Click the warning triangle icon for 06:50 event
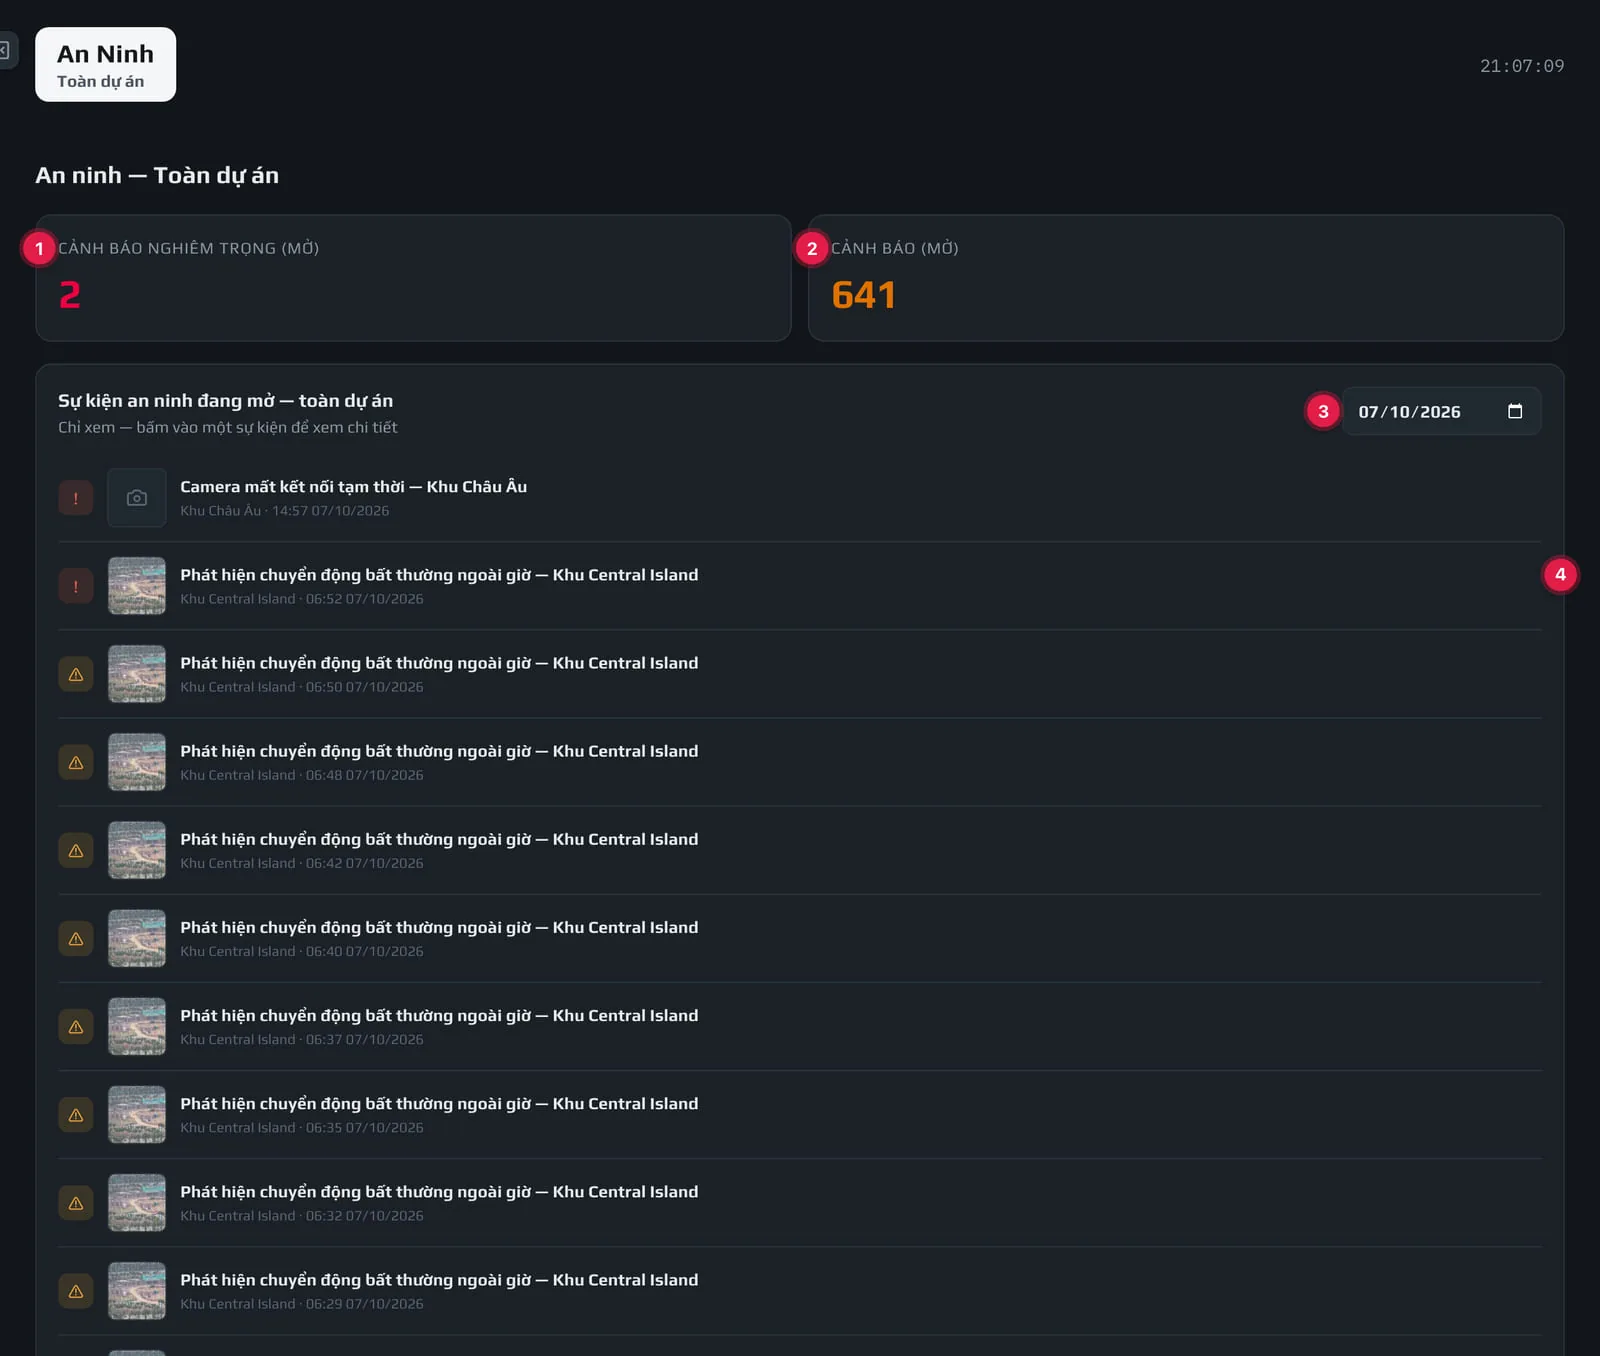Viewport: 1600px width, 1356px height. pos(76,674)
